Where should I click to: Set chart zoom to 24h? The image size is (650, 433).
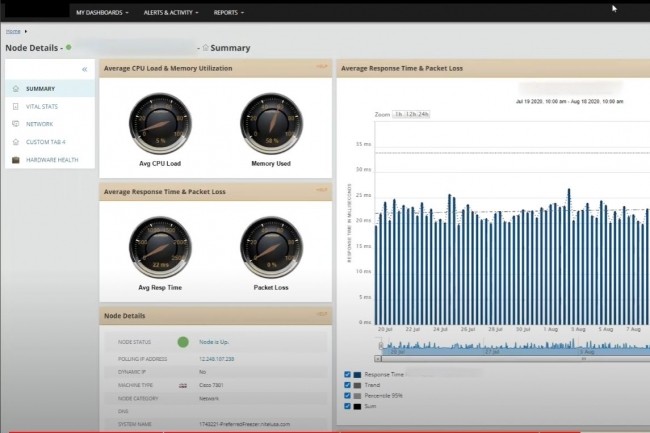tap(424, 115)
